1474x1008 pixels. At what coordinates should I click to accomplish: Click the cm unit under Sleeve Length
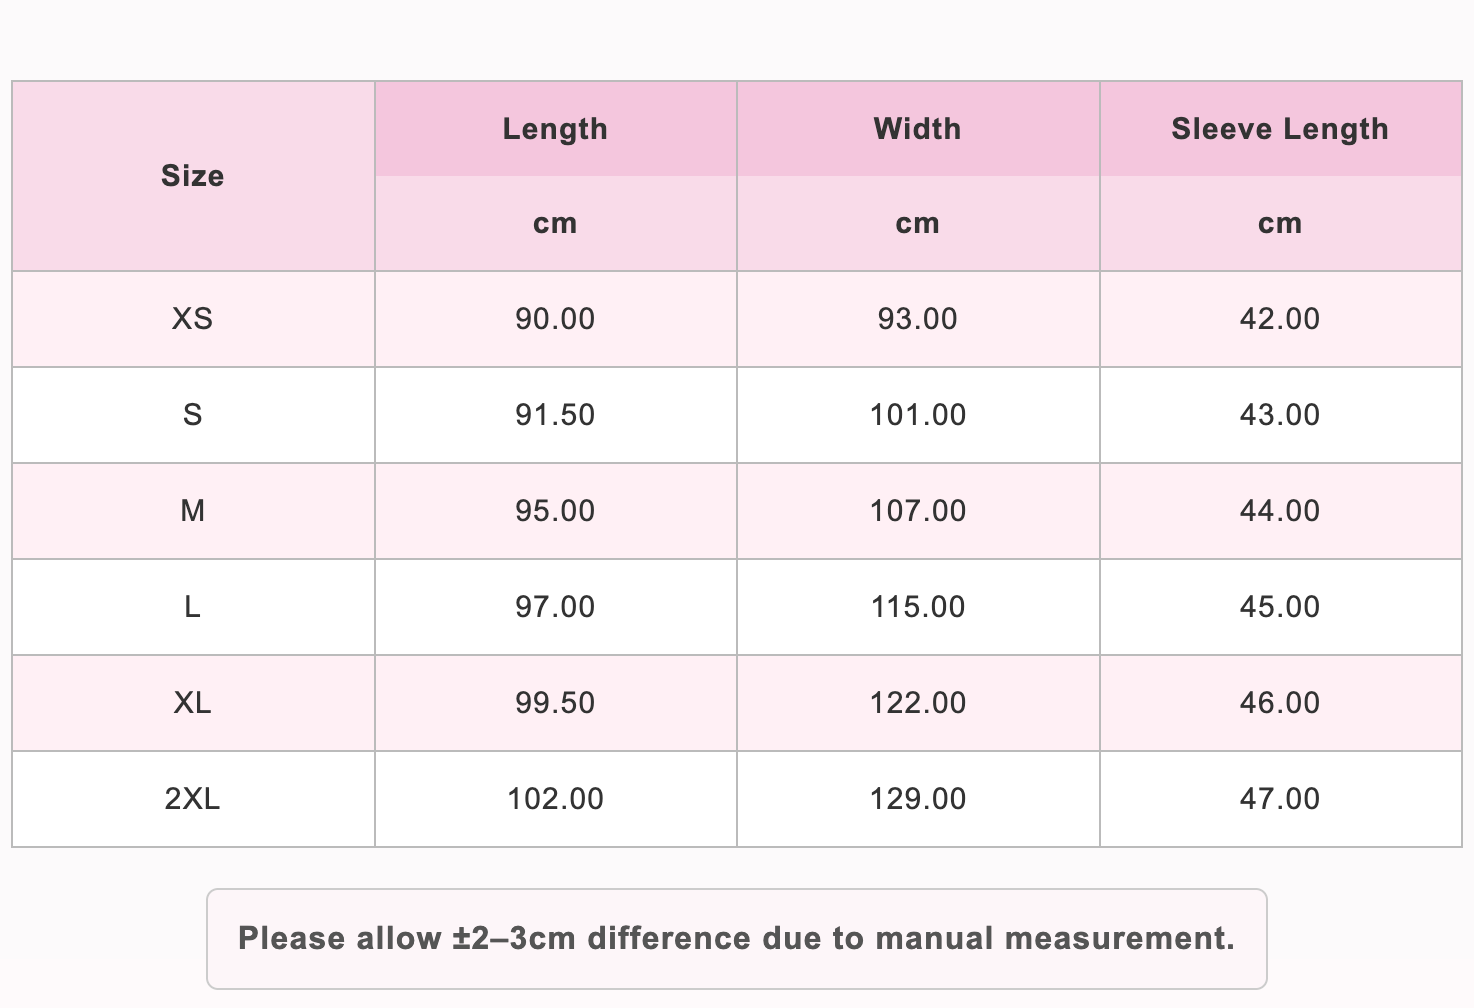pos(1280,223)
